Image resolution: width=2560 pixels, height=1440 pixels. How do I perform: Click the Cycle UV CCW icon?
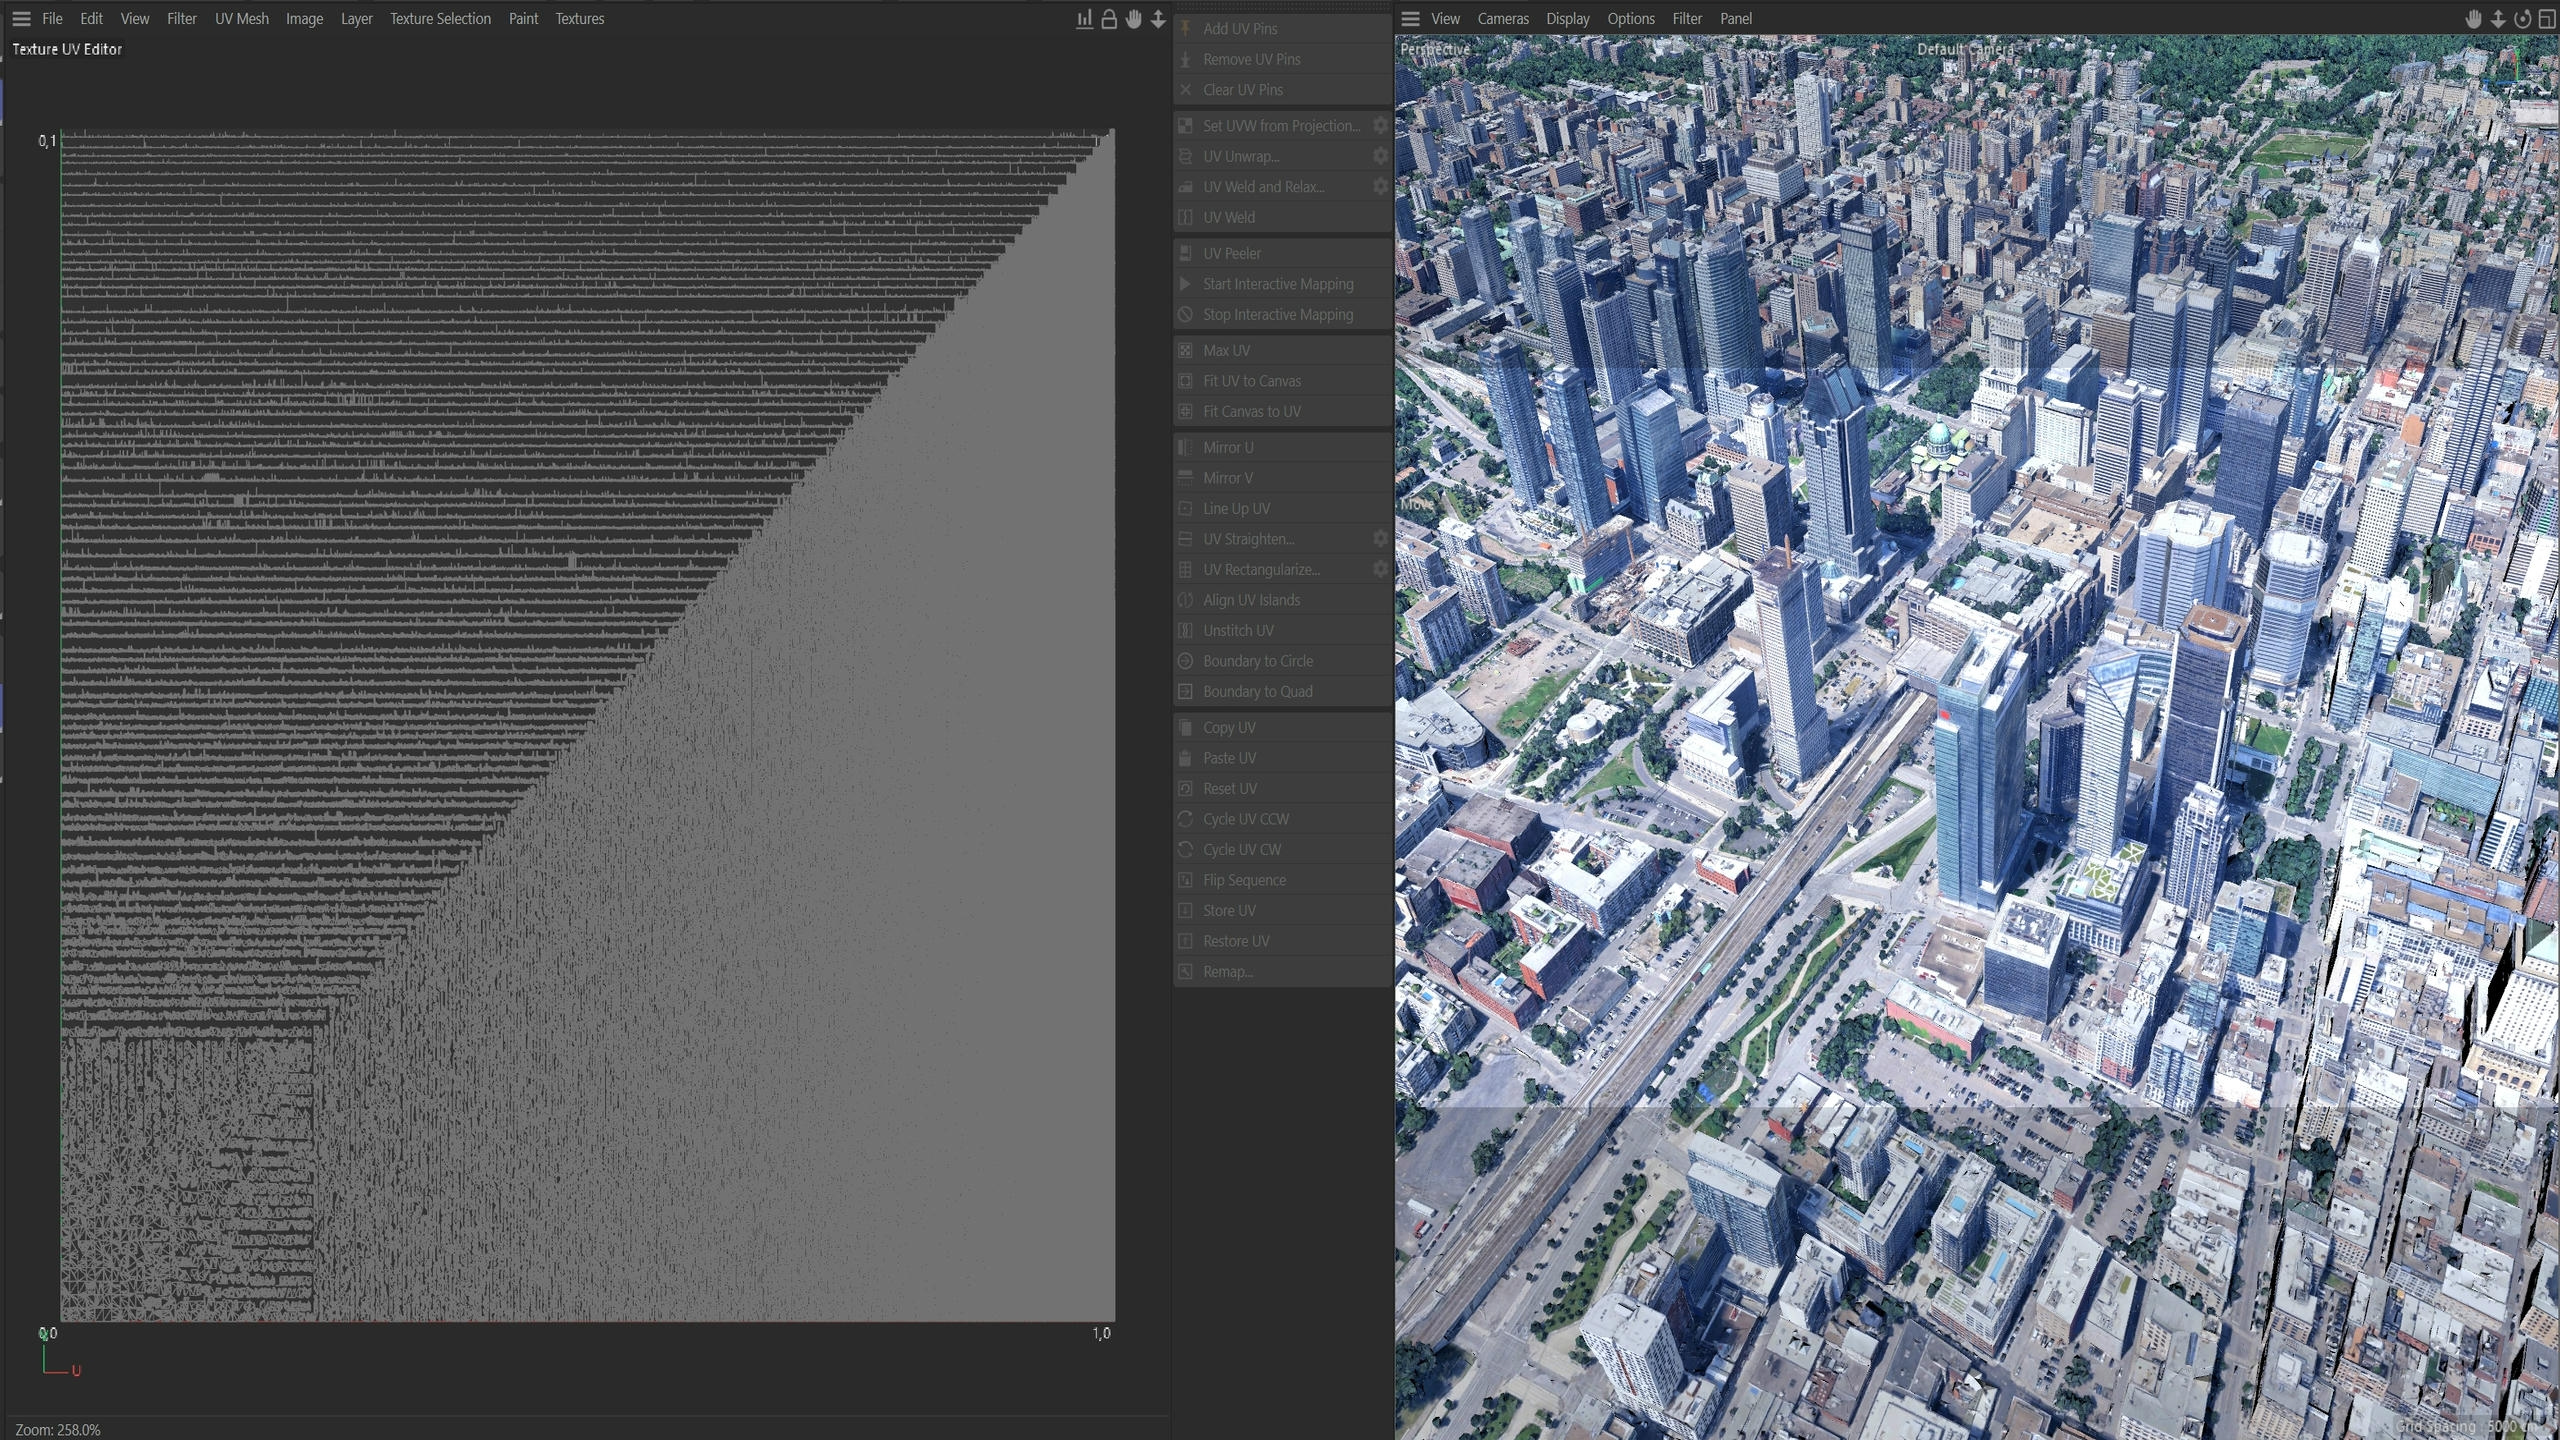point(1185,819)
